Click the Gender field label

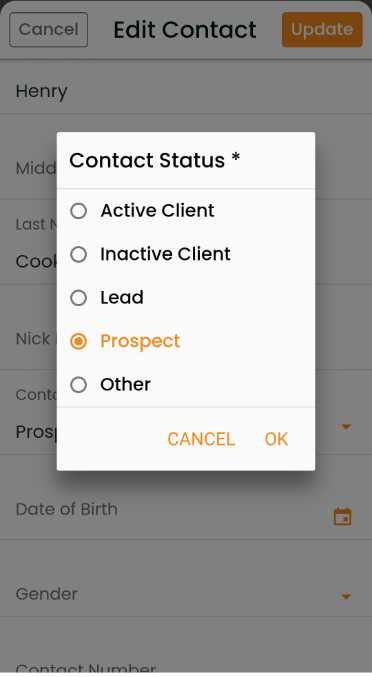pyautogui.click(x=47, y=594)
